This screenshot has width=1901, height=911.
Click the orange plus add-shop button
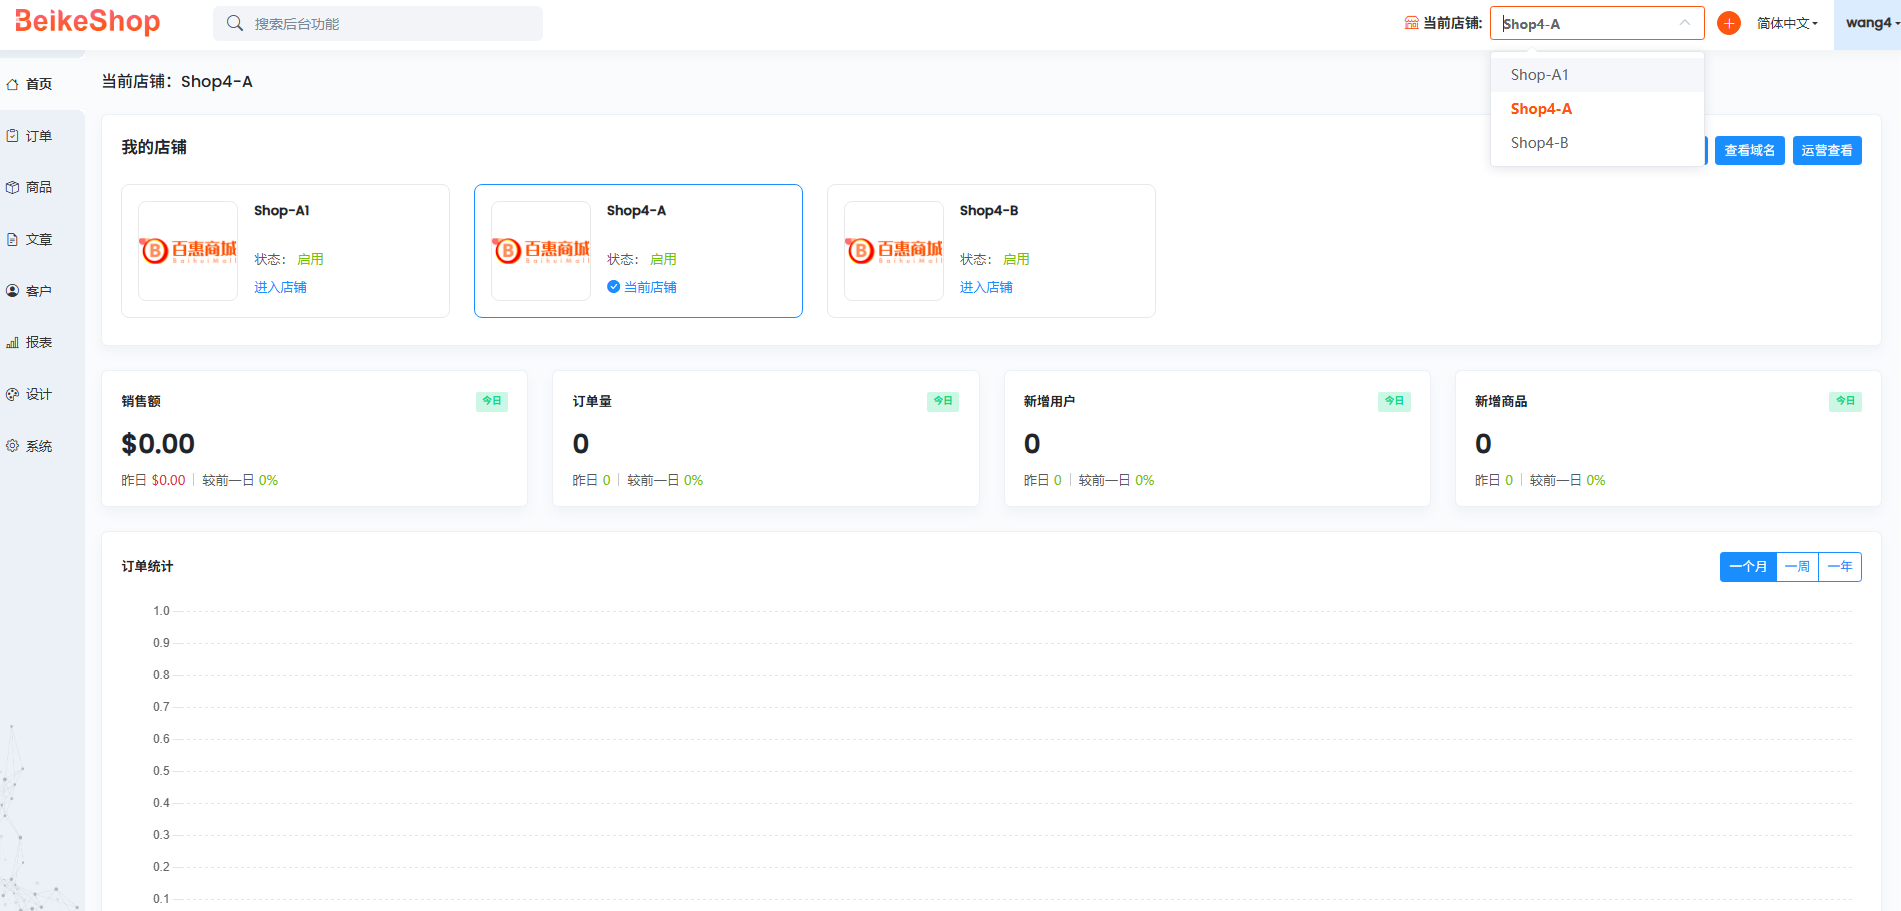click(x=1728, y=23)
